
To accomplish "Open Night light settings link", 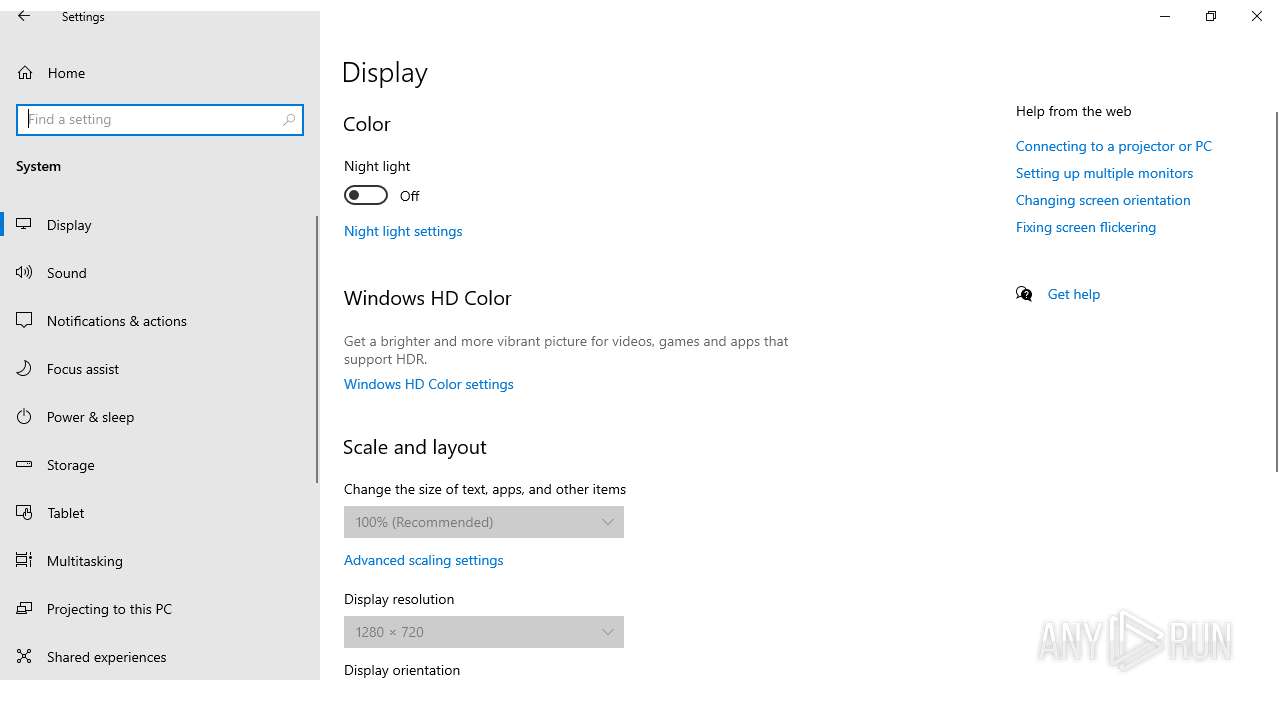I will 403,231.
